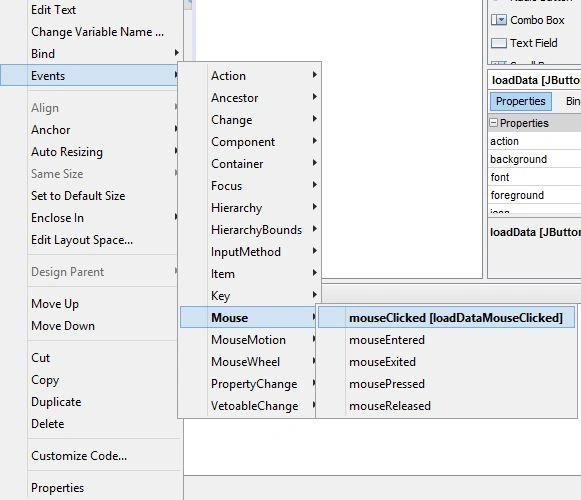Select the background property row
Screen dimensions: 581x500
(535, 159)
